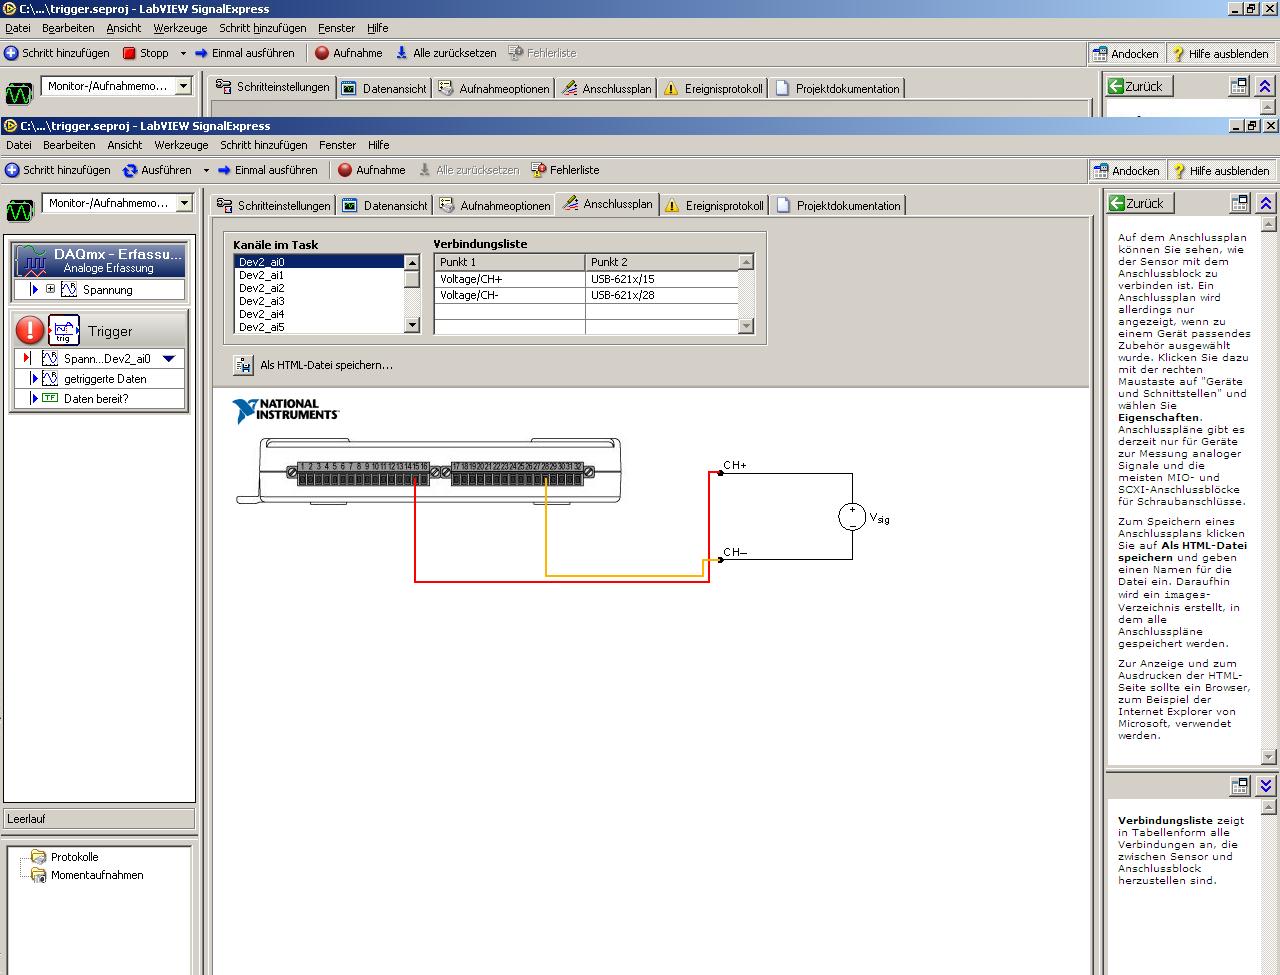Image resolution: width=1280 pixels, height=975 pixels.
Task: Click Andocken in the background window toolbar
Action: point(1125,54)
